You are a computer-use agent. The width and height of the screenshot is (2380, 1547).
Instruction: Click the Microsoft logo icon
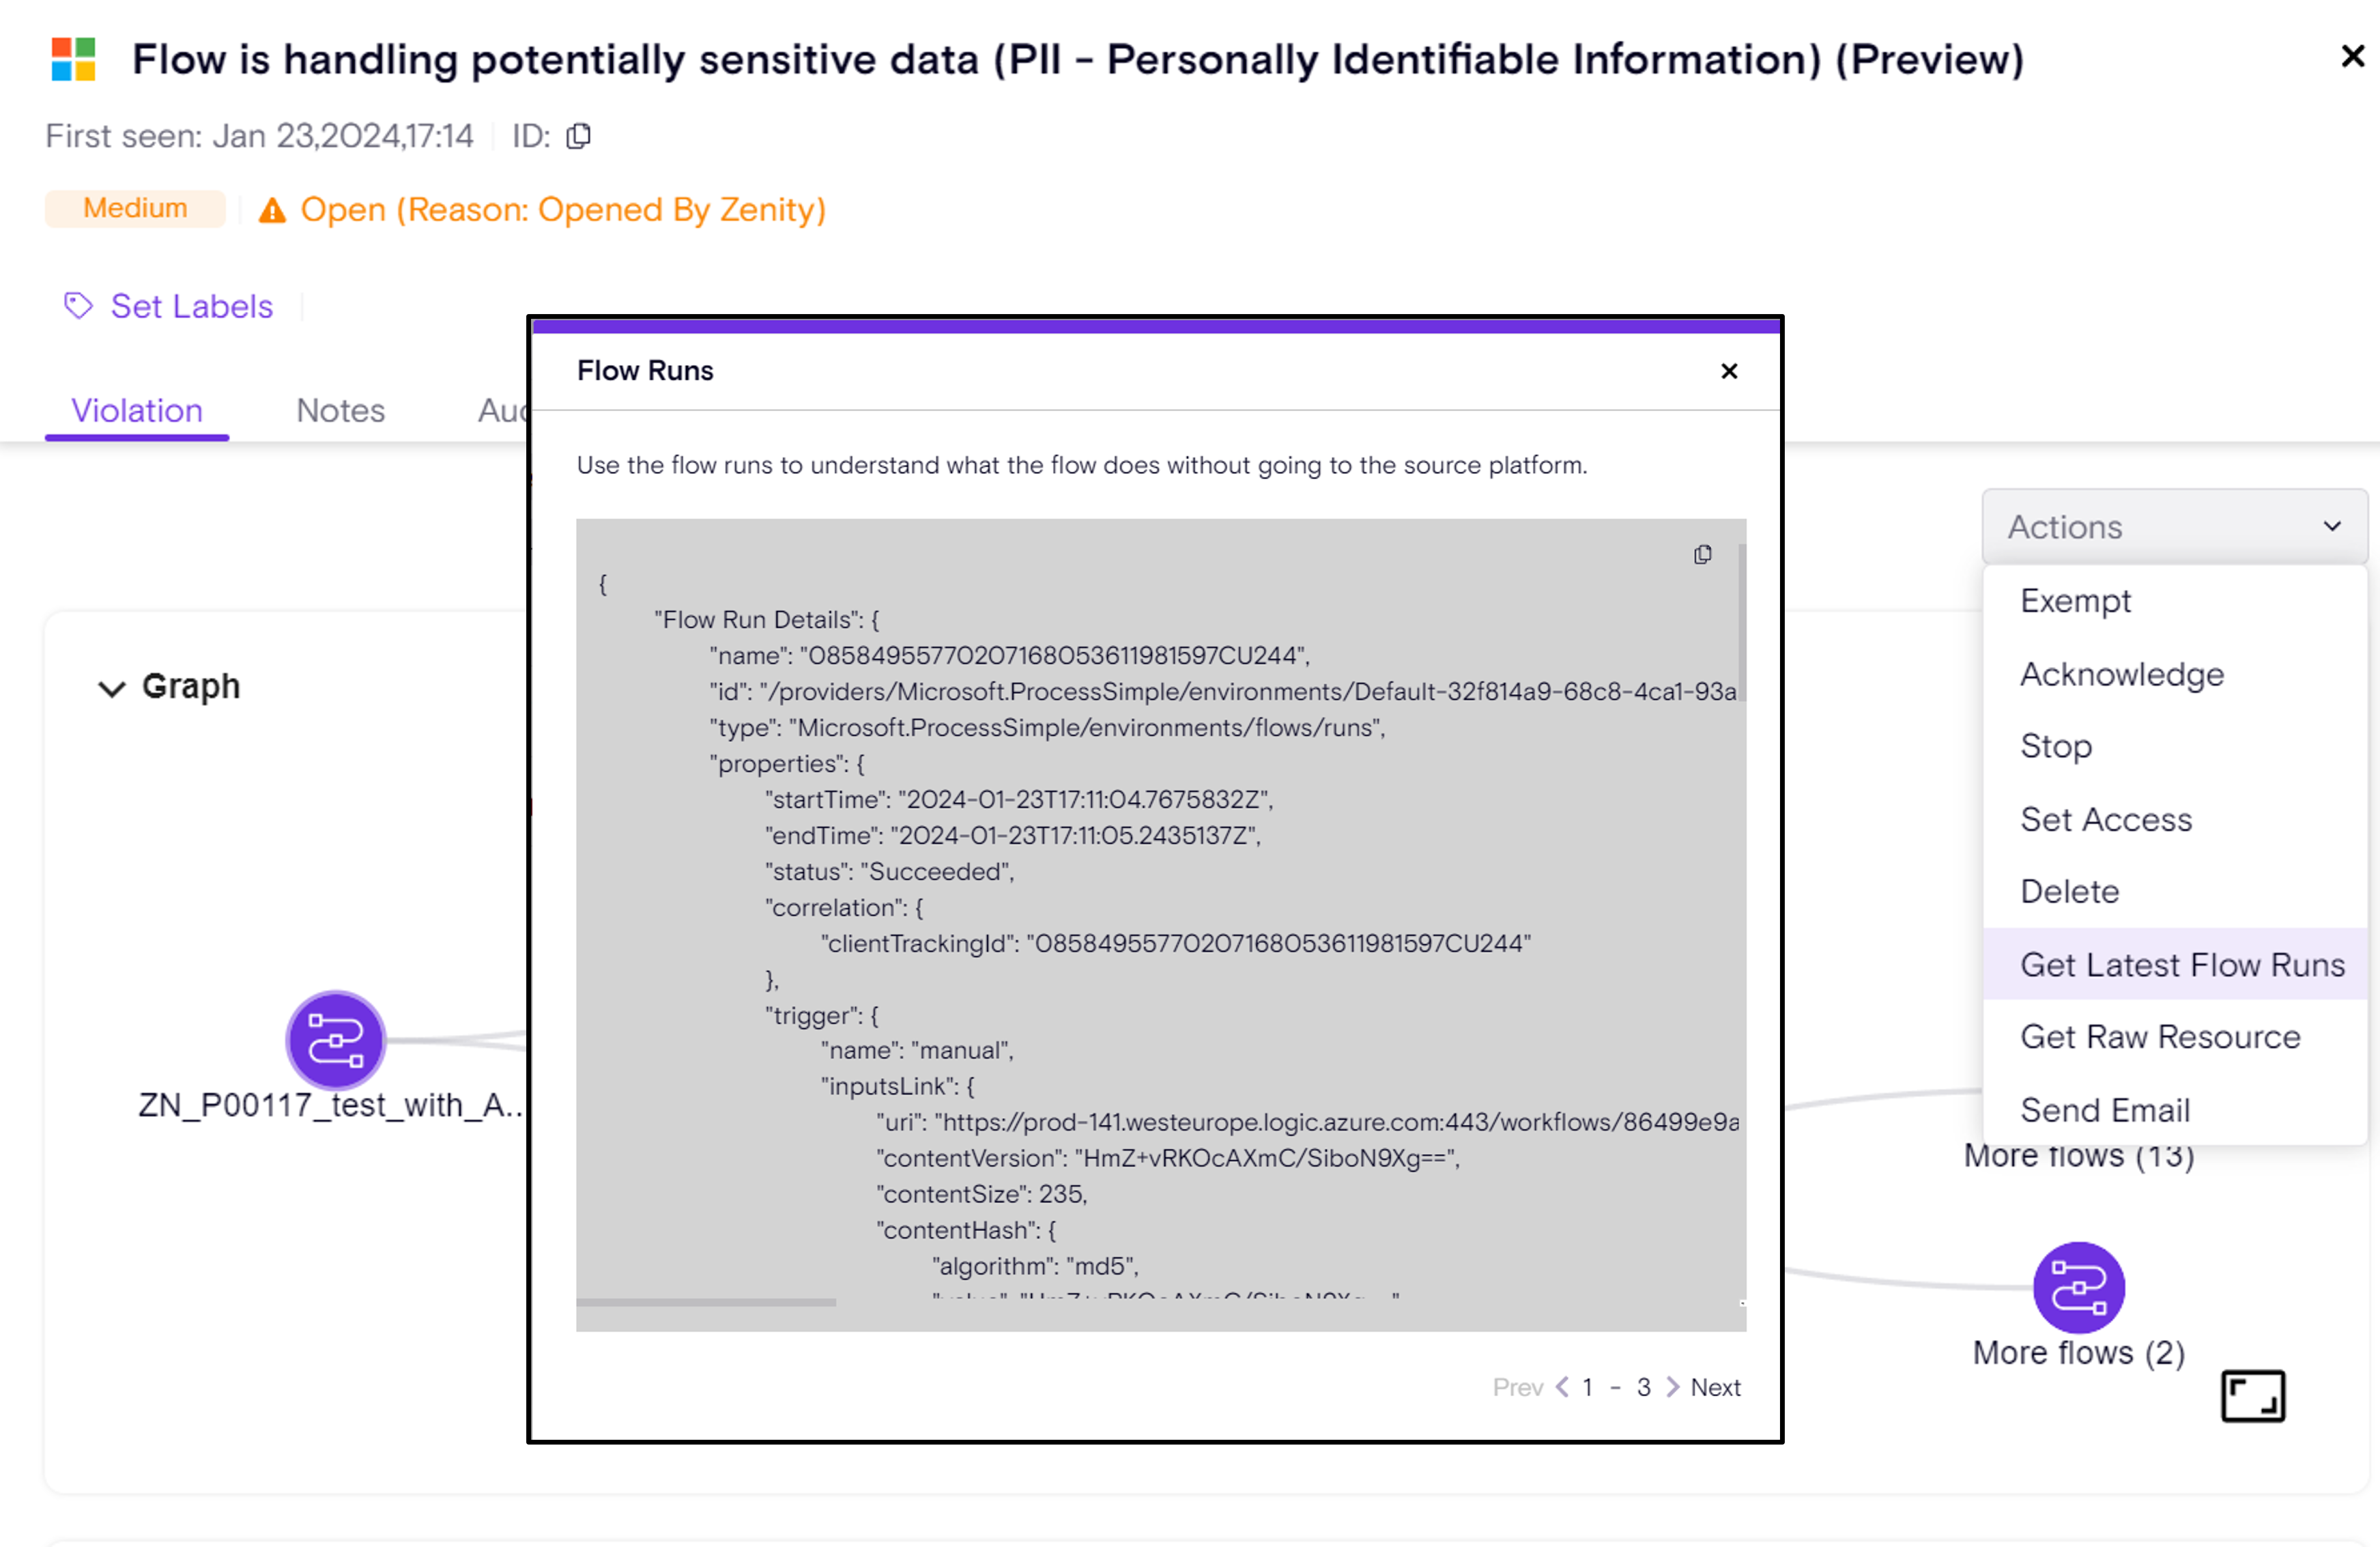(73, 59)
